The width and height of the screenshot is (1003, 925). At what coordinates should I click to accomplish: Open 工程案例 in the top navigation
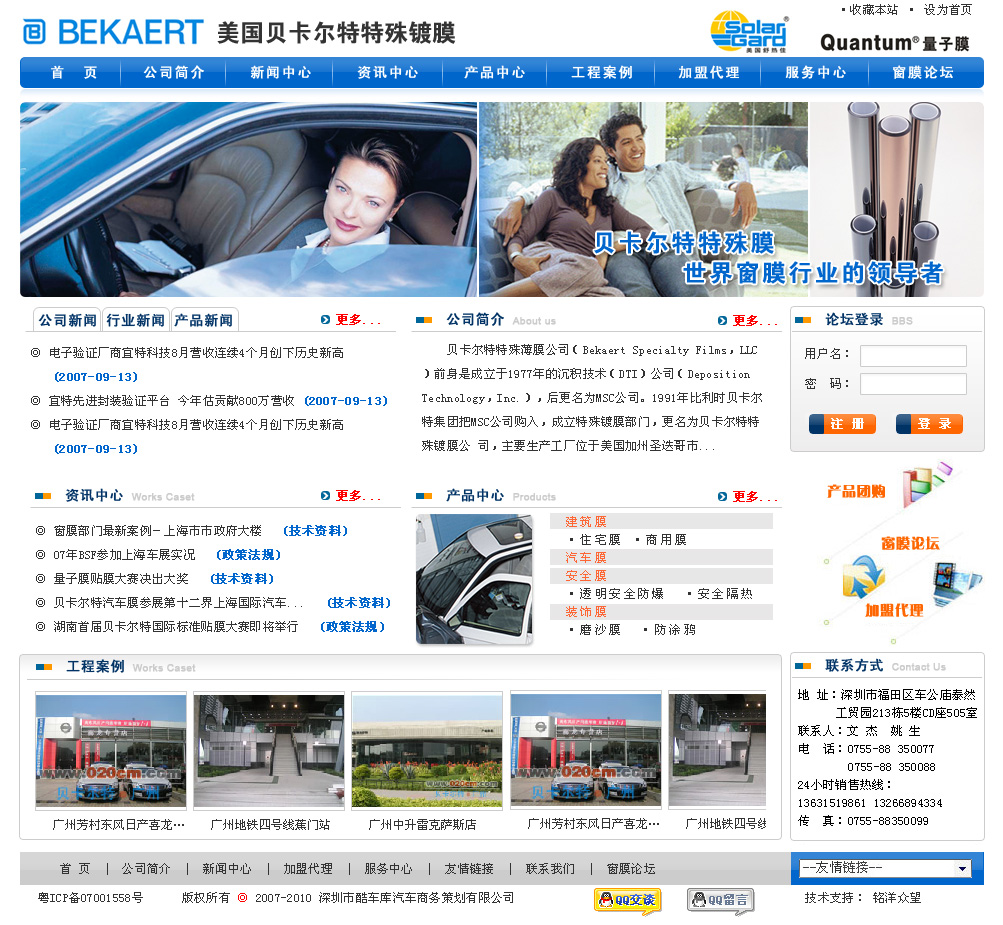(x=601, y=72)
